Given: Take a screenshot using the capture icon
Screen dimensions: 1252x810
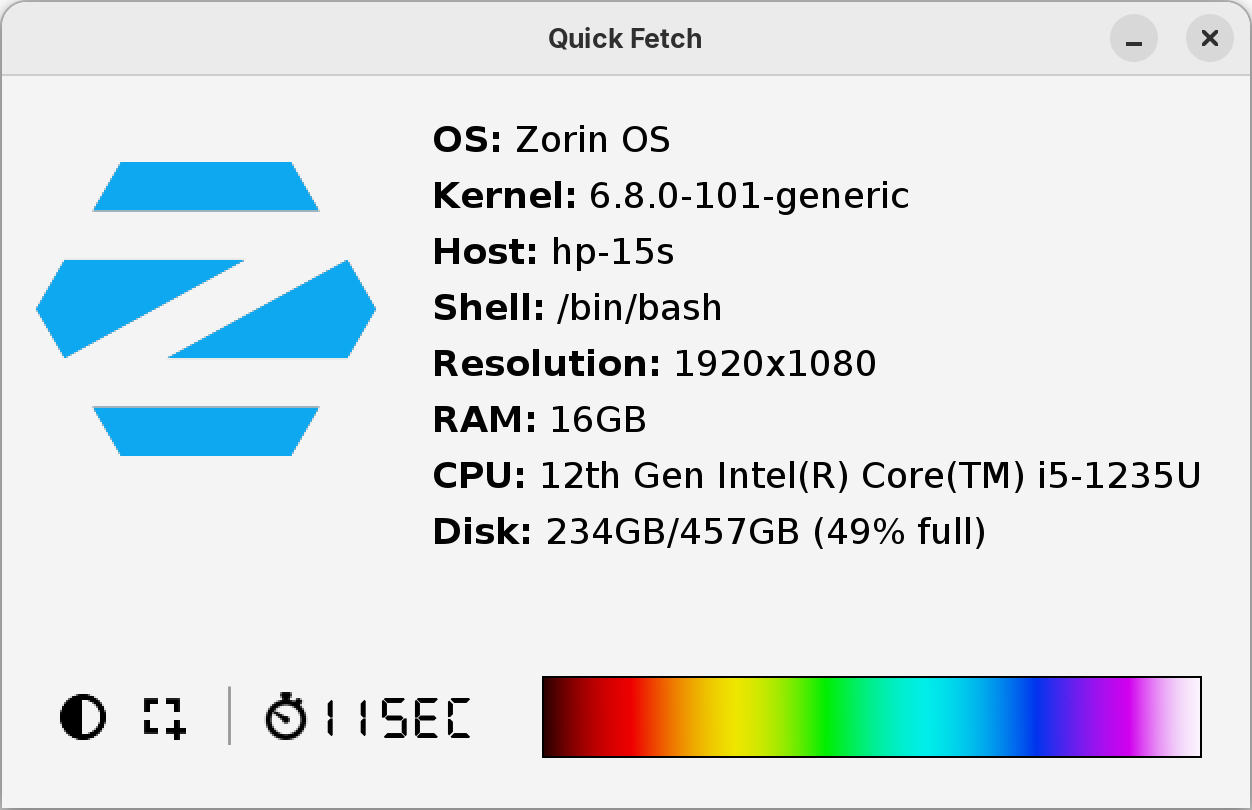Looking at the screenshot, I should point(165,716).
